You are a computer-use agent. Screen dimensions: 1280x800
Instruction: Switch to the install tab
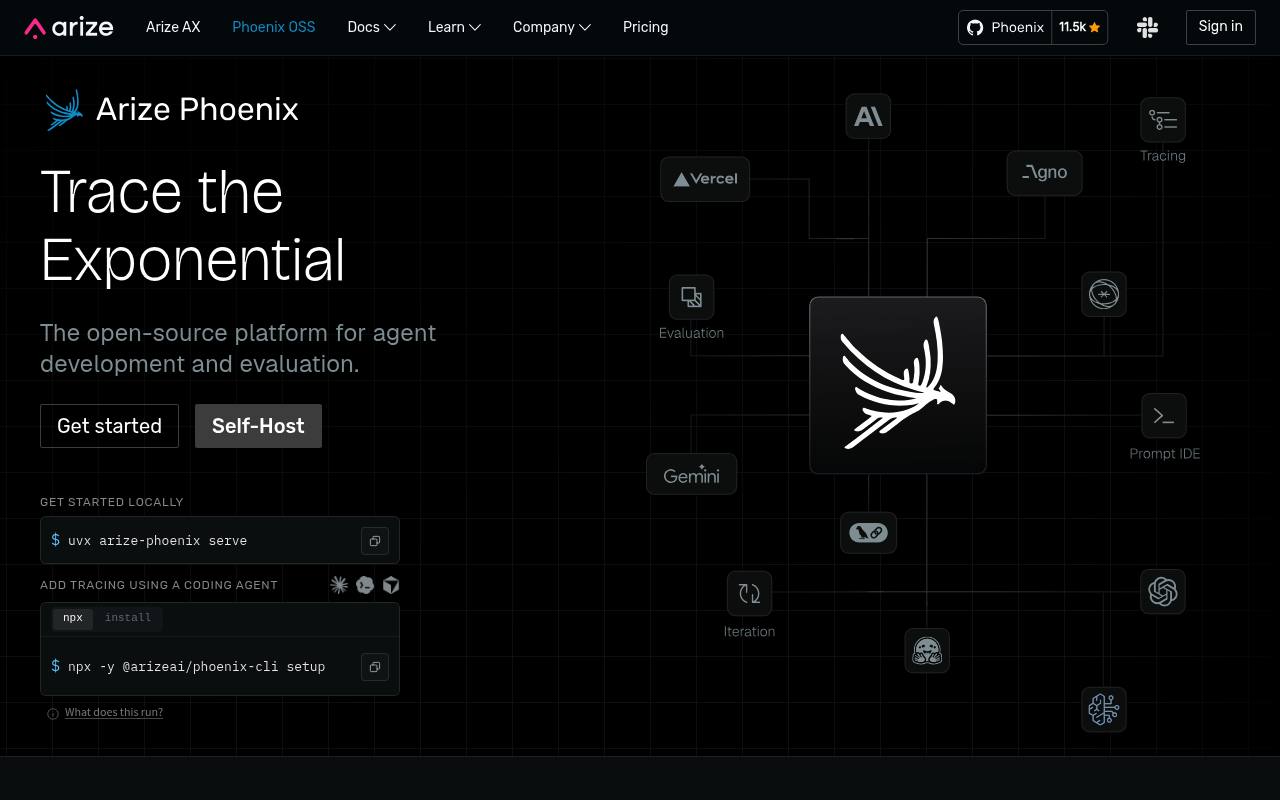point(128,618)
